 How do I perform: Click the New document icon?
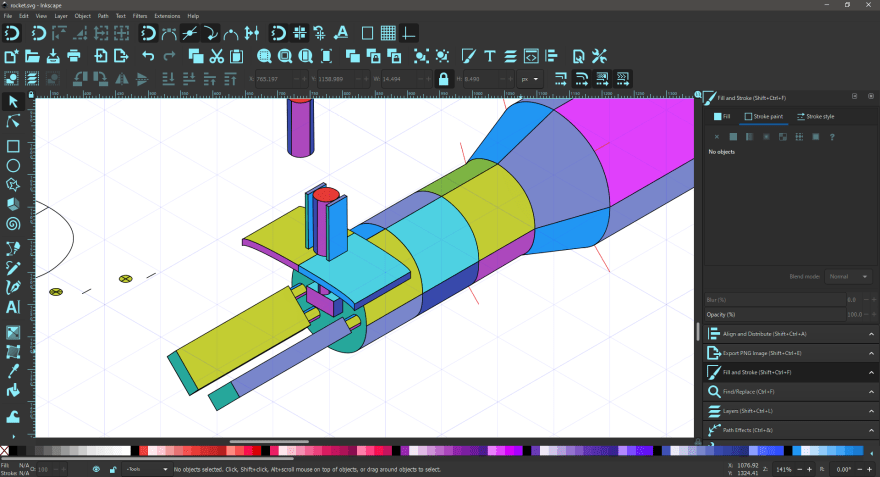tap(11, 56)
